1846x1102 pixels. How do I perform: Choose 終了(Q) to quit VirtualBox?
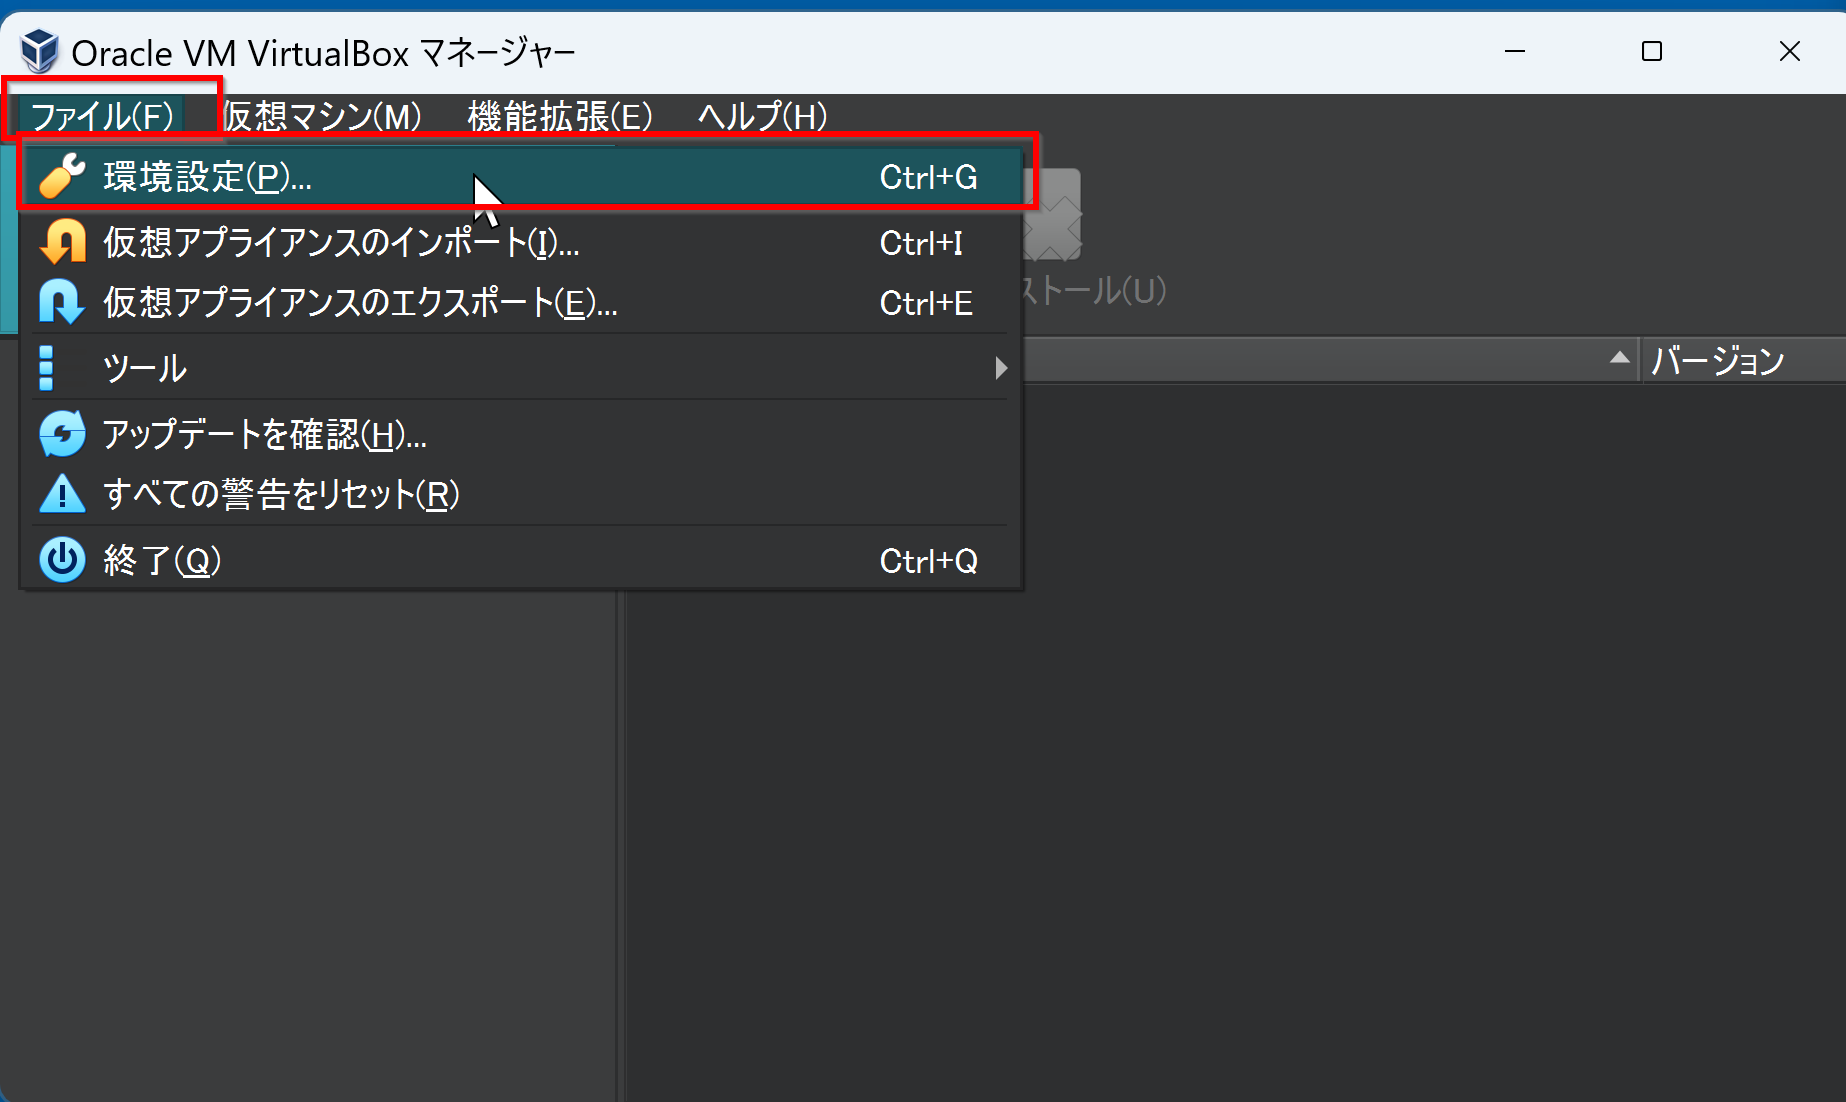click(x=522, y=560)
